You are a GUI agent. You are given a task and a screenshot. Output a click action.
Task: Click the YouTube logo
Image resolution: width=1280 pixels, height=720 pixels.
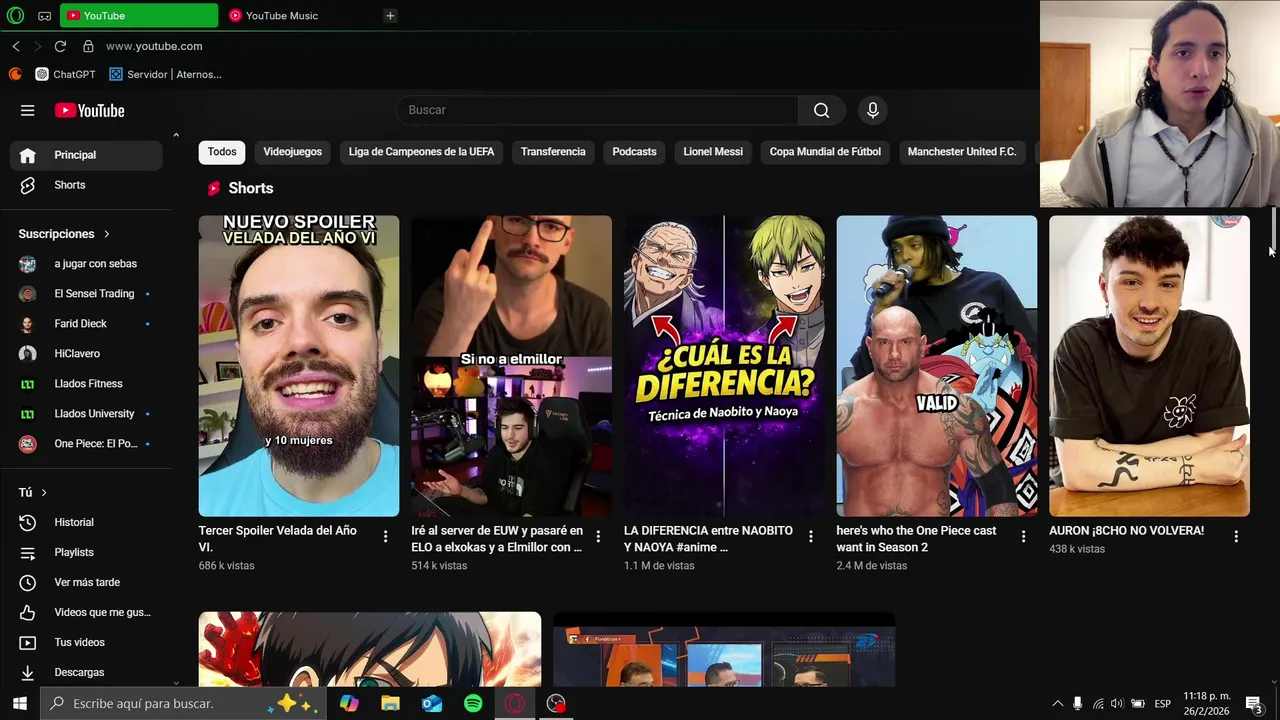90,111
